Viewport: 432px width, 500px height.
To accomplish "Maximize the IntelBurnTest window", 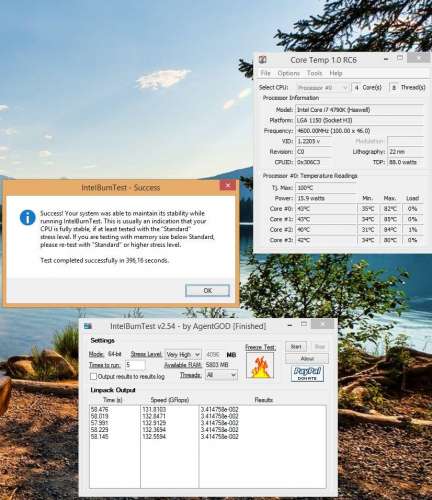I will (304, 324).
